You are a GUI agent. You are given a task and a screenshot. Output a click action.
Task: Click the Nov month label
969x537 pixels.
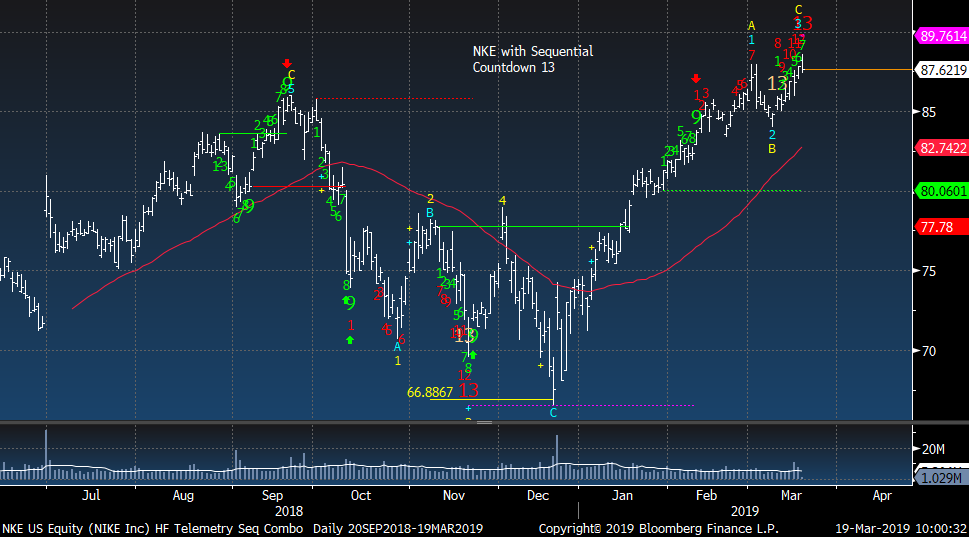[x=454, y=495]
